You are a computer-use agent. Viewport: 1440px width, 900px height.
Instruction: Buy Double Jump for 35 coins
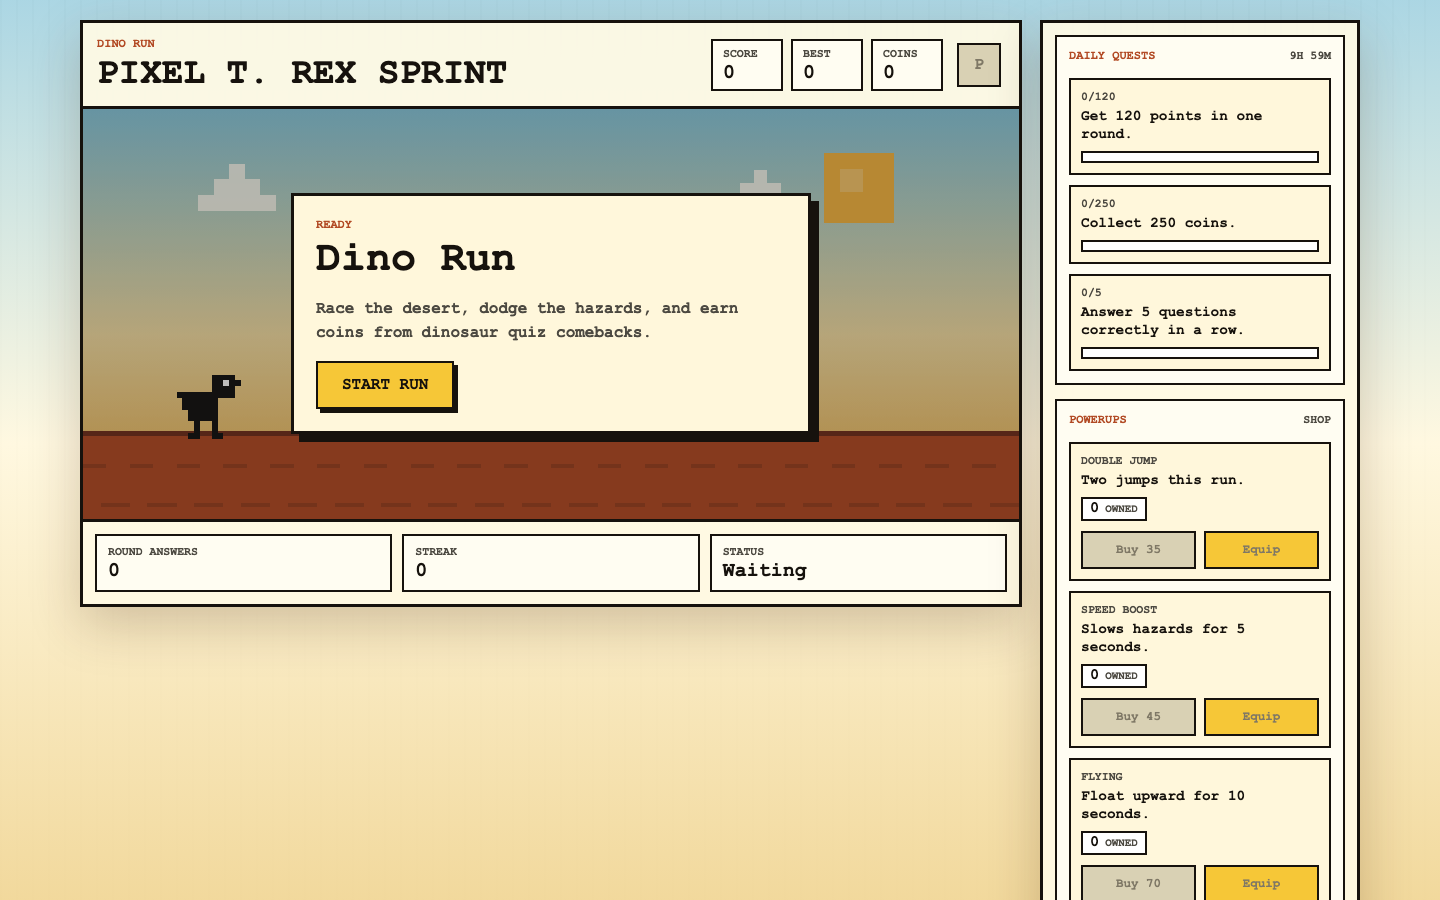[1138, 550]
